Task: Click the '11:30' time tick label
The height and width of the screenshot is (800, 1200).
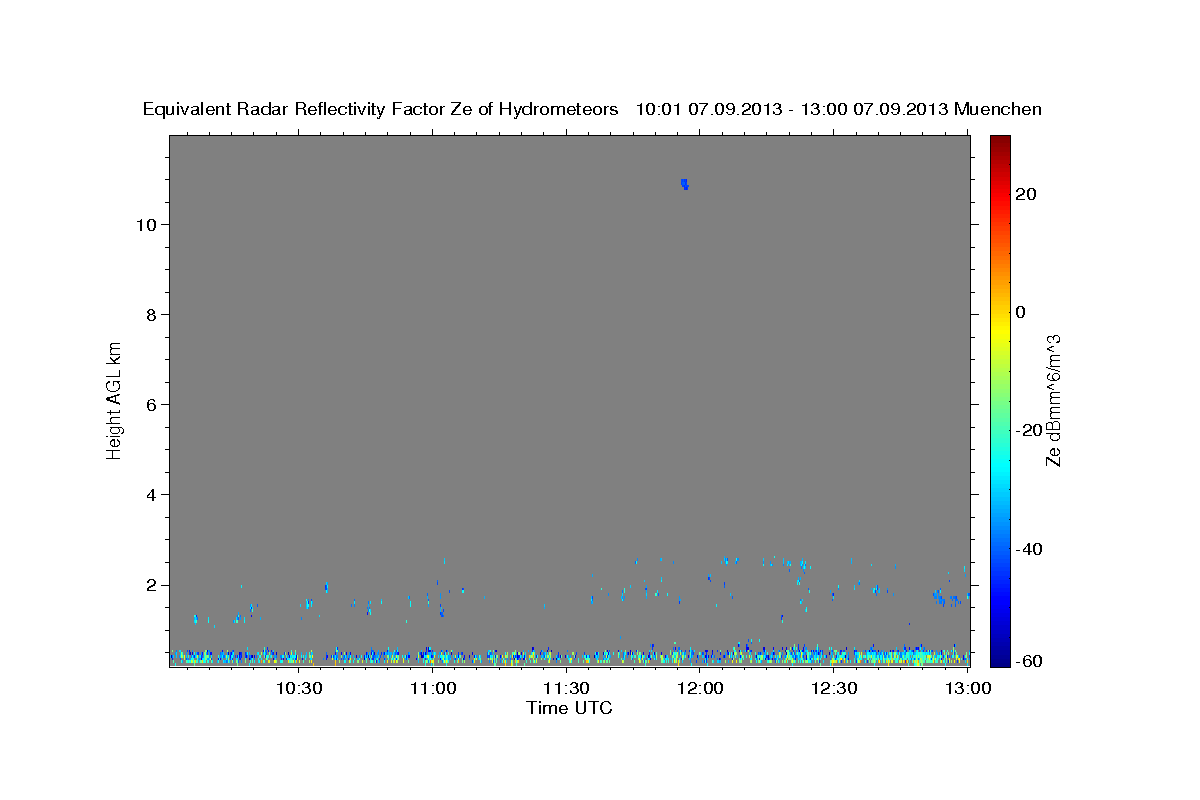Action: tap(567, 688)
